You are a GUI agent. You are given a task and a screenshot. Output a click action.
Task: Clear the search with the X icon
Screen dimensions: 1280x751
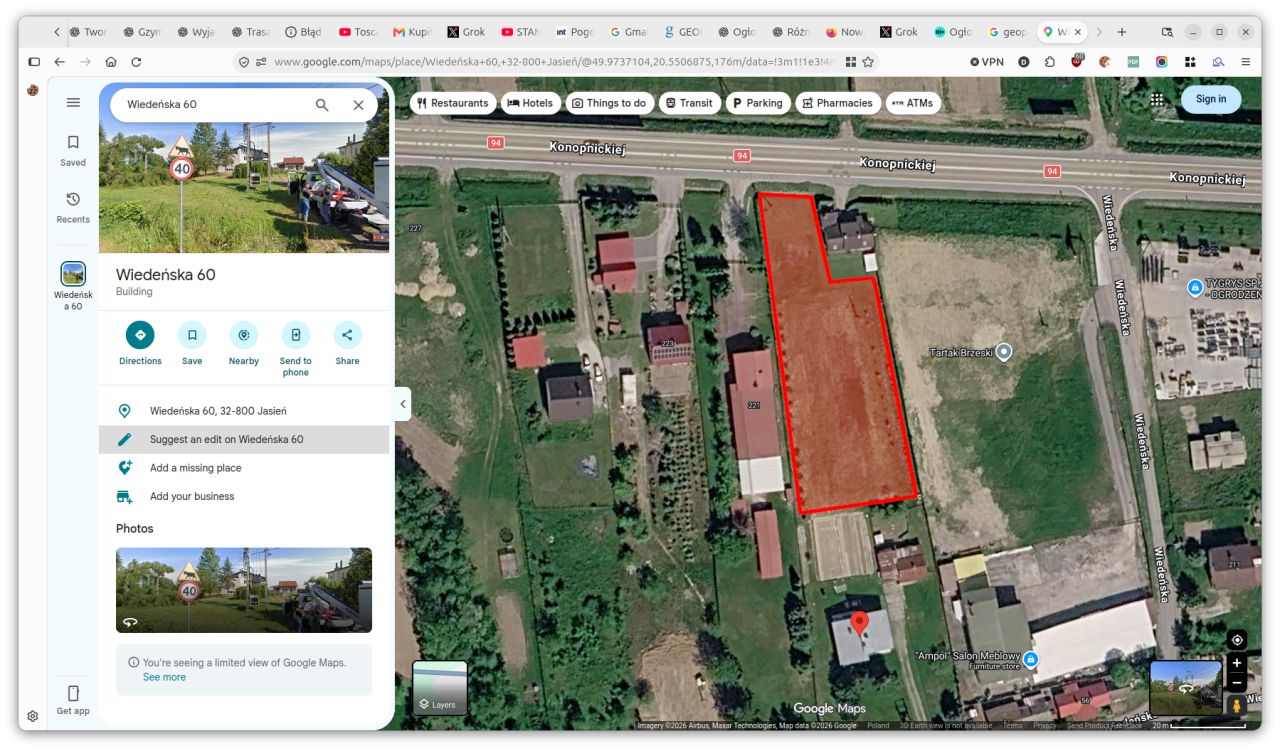[358, 105]
